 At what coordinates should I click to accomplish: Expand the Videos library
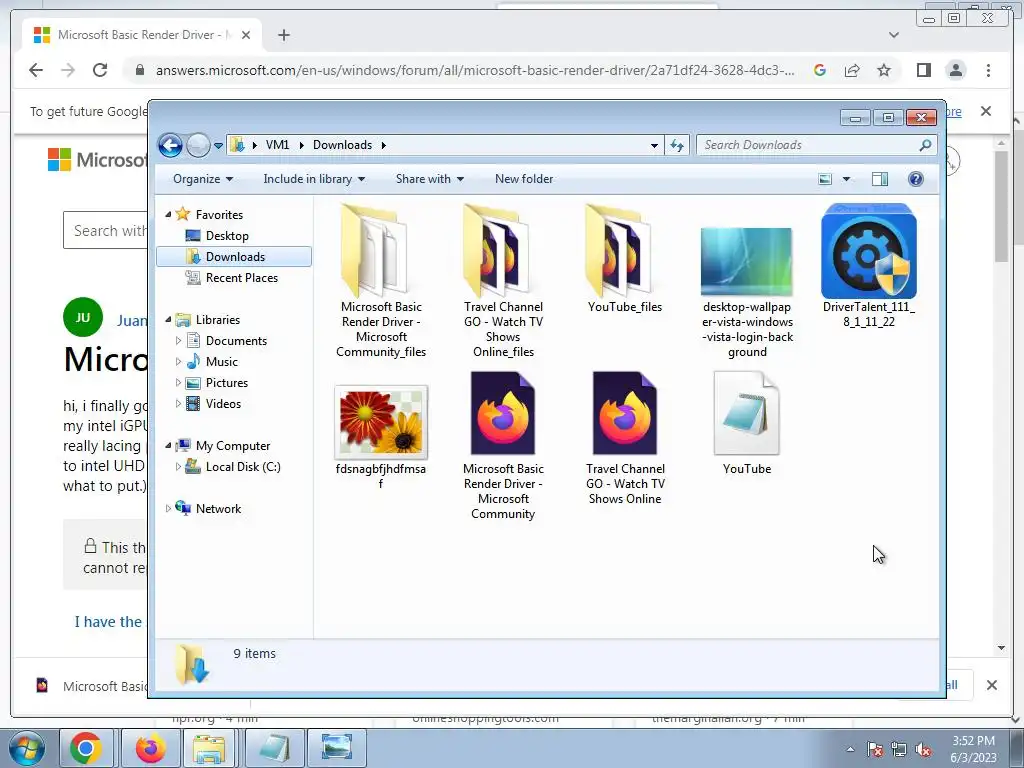coord(178,404)
